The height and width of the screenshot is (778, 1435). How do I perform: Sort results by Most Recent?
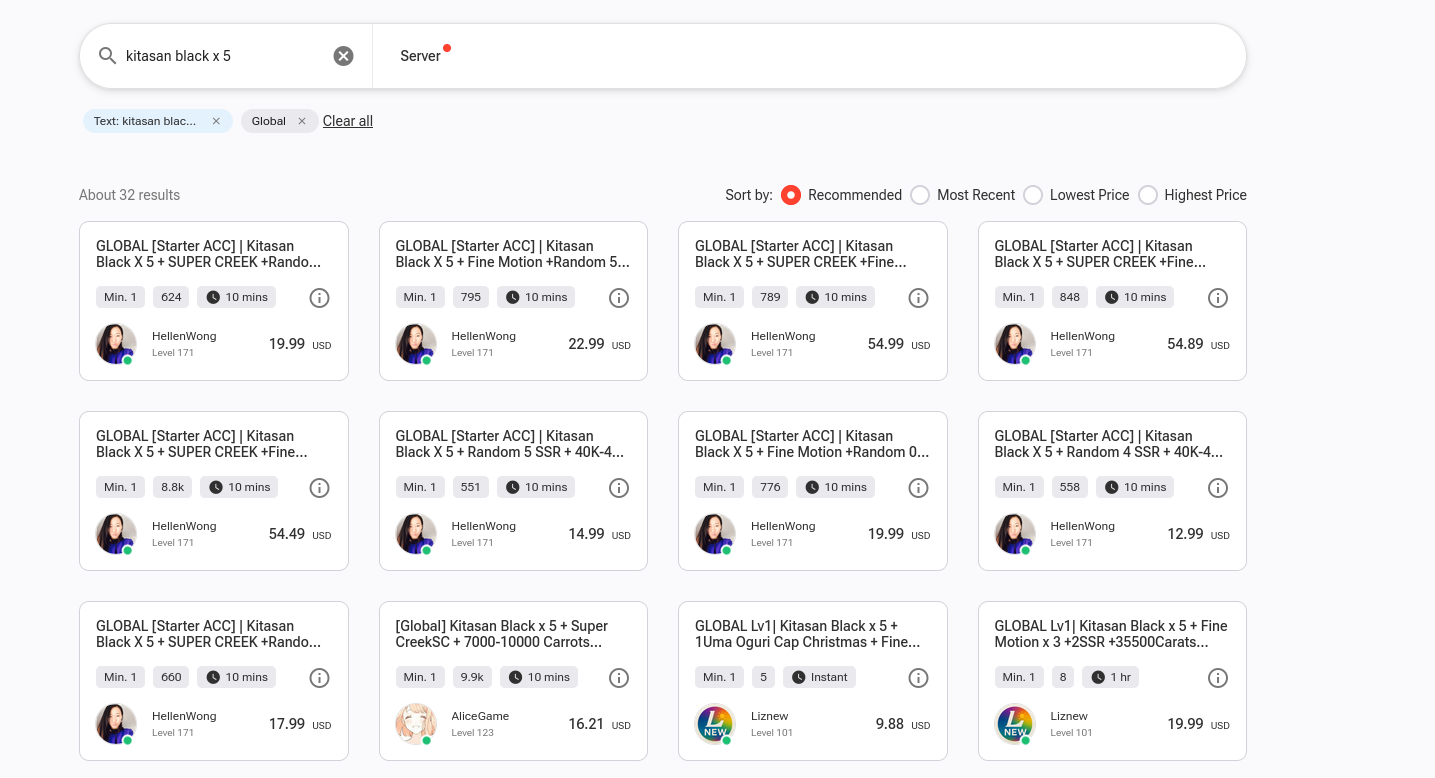(920, 195)
